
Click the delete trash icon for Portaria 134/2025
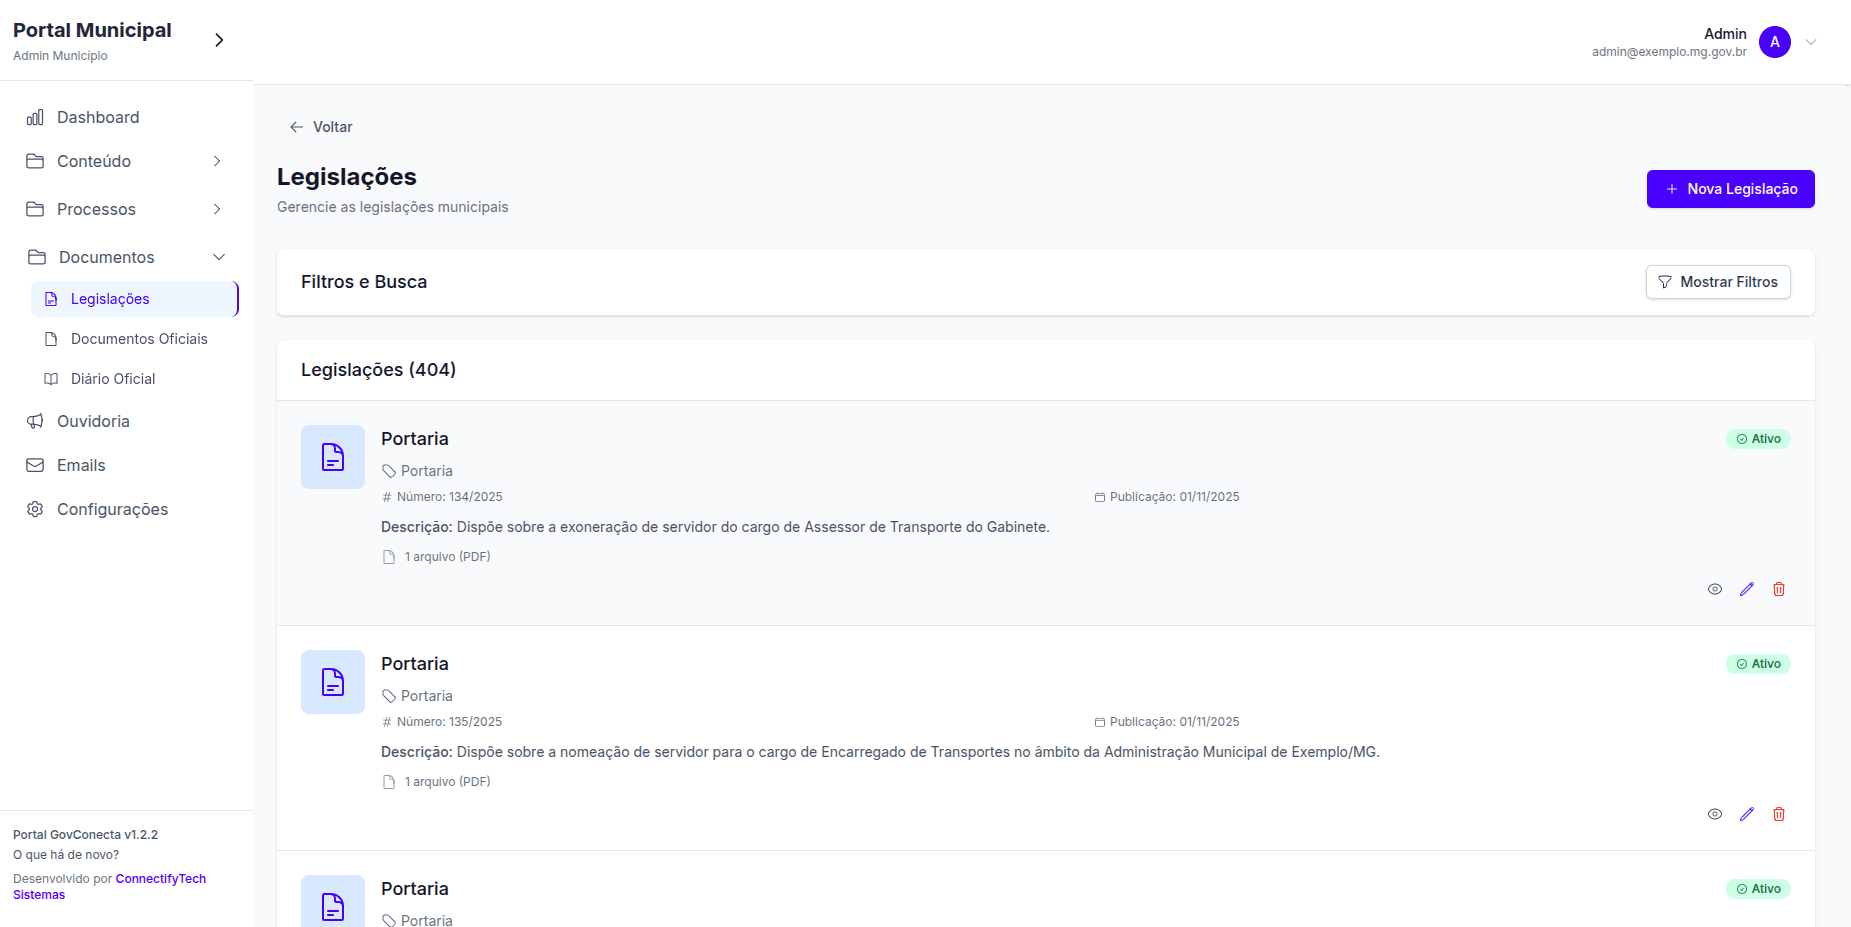click(x=1779, y=589)
